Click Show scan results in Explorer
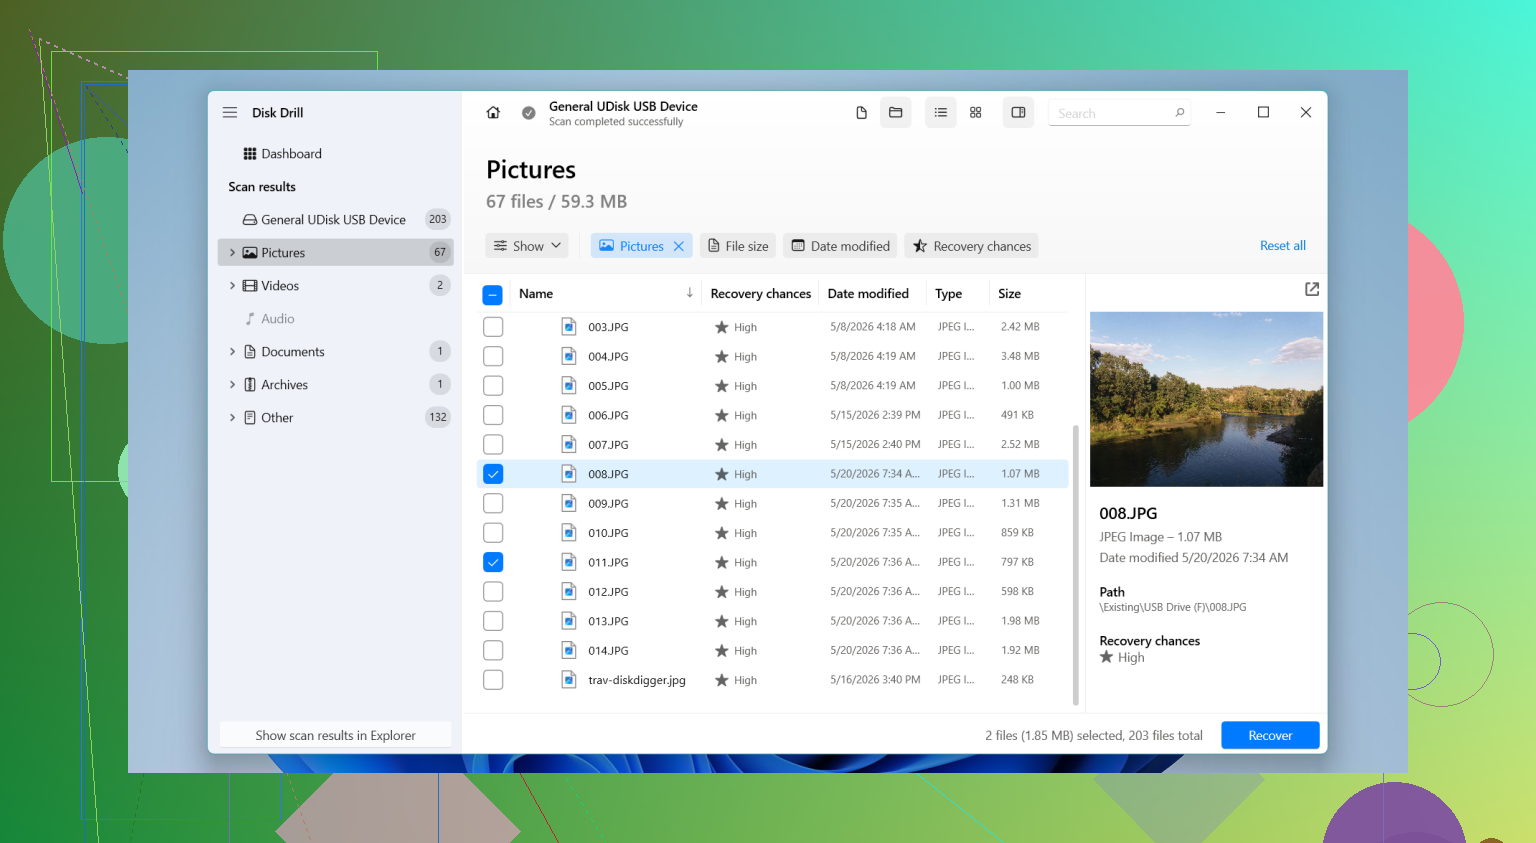The height and width of the screenshot is (843, 1536). 335,735
